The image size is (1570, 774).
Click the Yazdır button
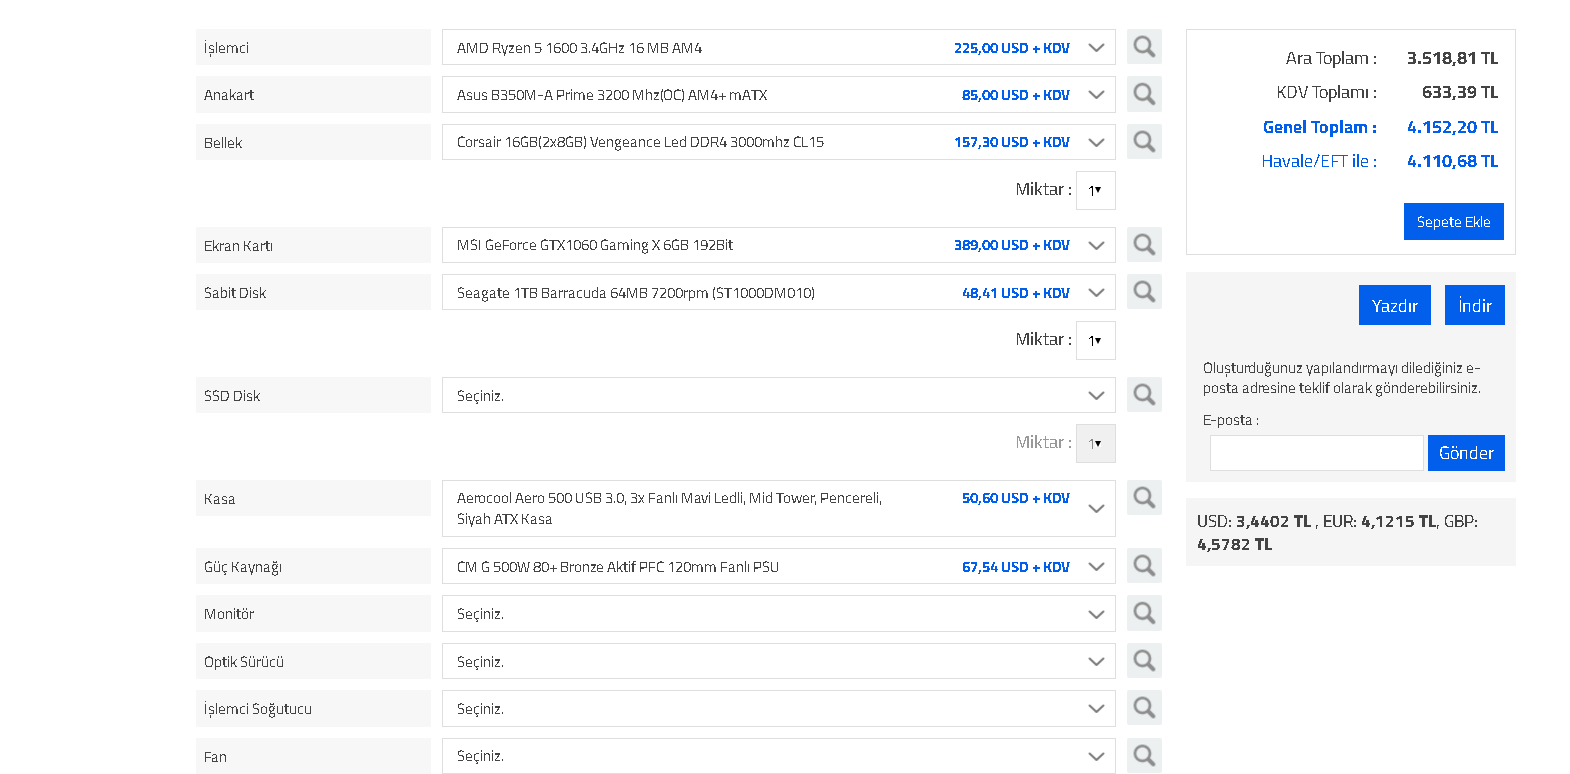point(1394,305)
